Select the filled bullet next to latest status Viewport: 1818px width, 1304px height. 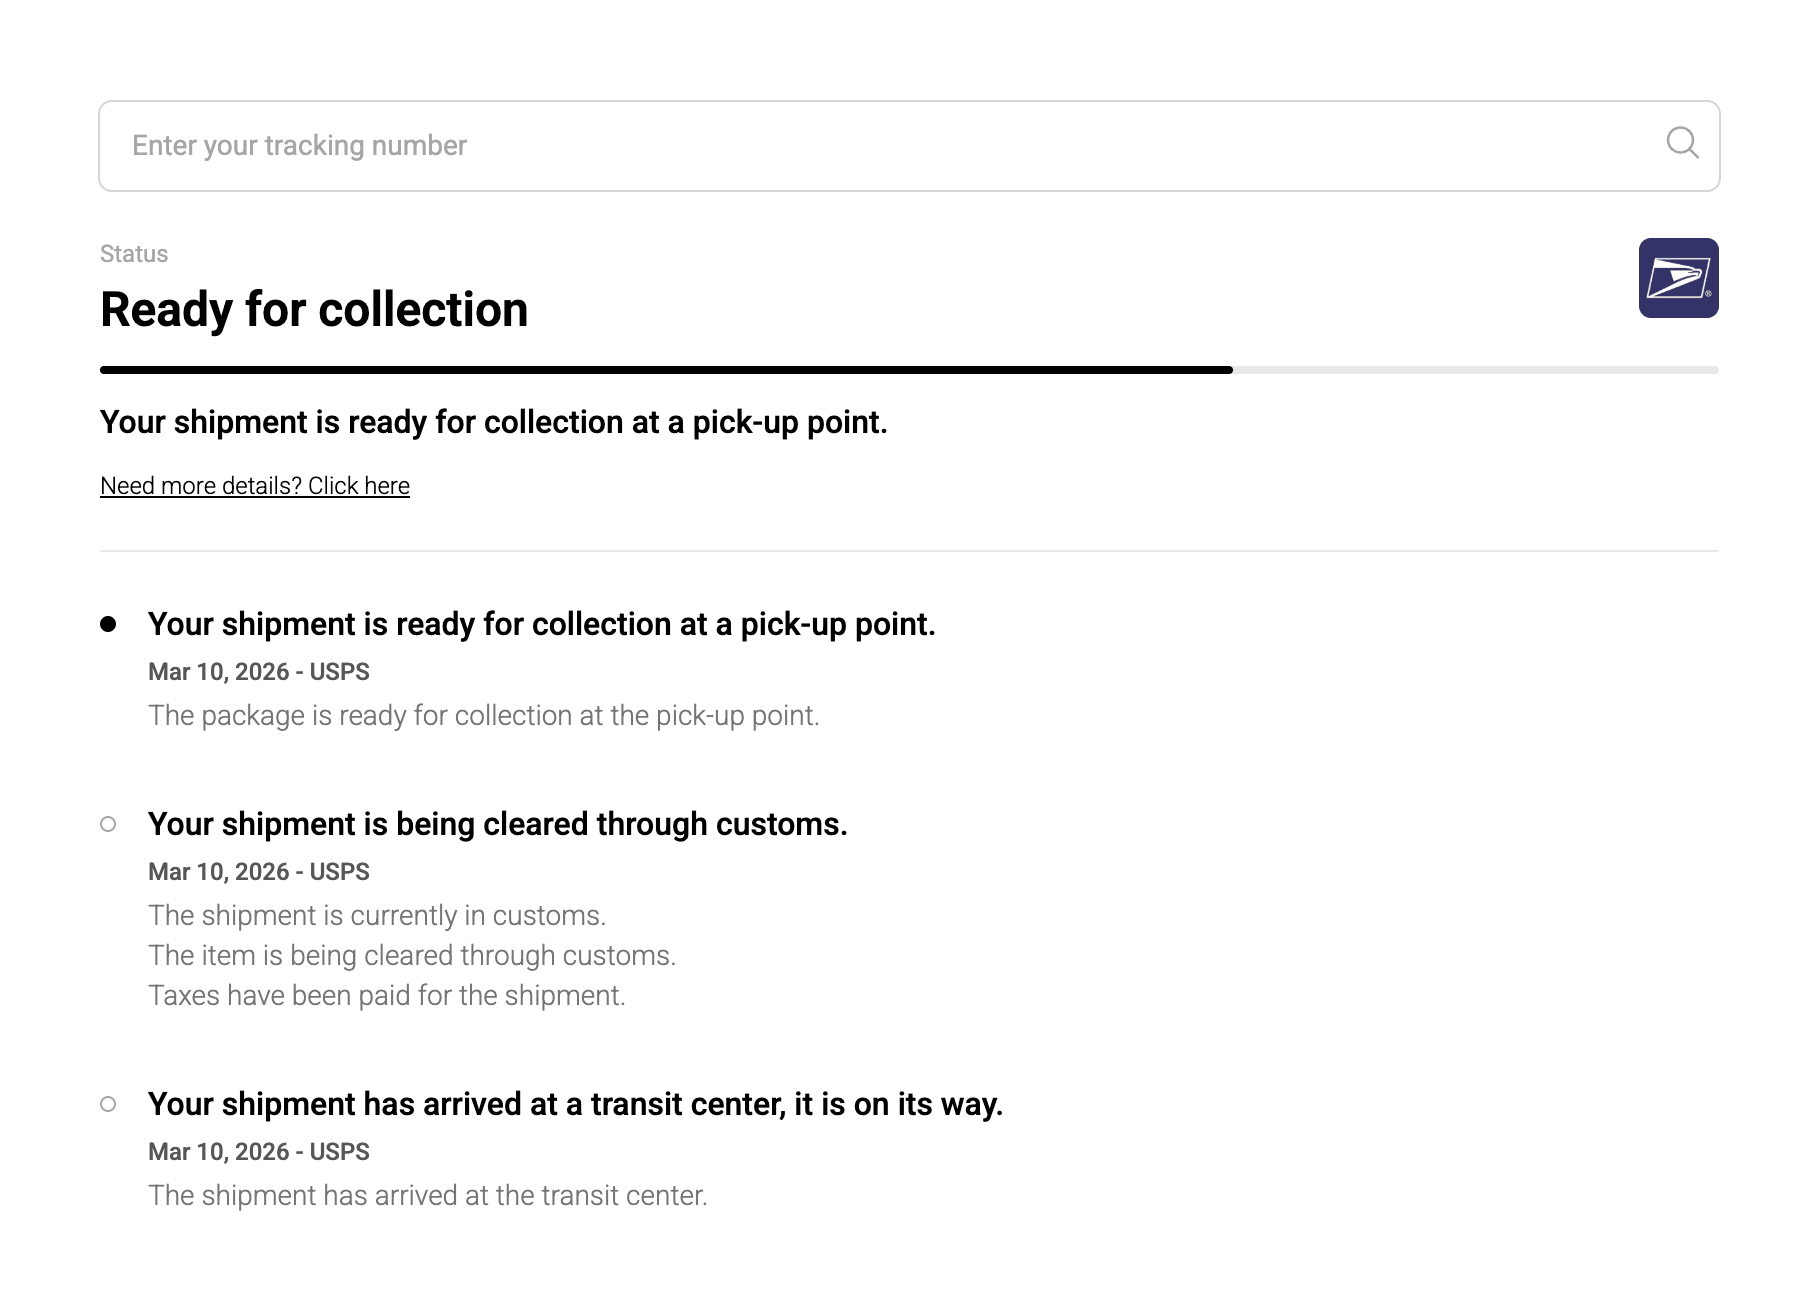(108, 622)
